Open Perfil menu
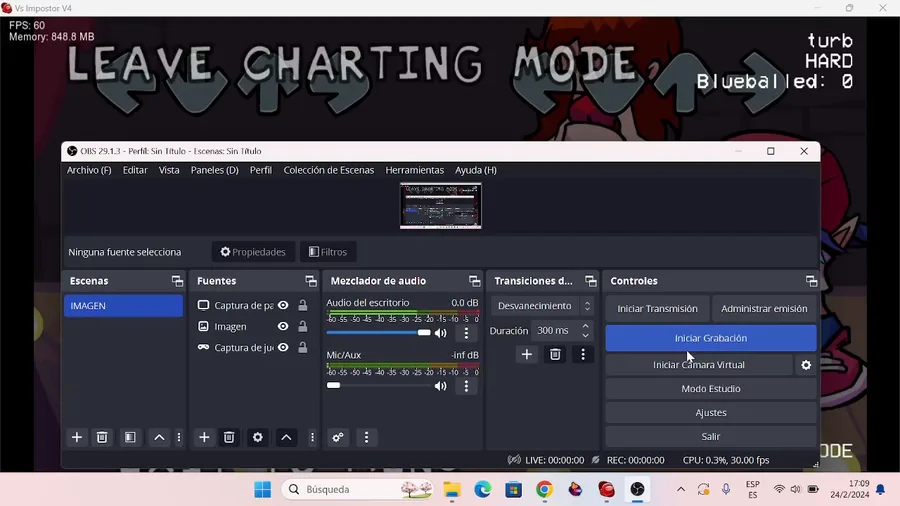The width and height of the screenshot is (900, 506). (x=261, y=170)
